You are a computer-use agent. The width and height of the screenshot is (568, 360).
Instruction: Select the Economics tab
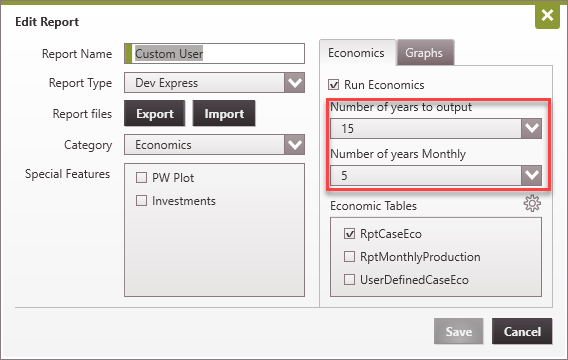pos(357,53)
